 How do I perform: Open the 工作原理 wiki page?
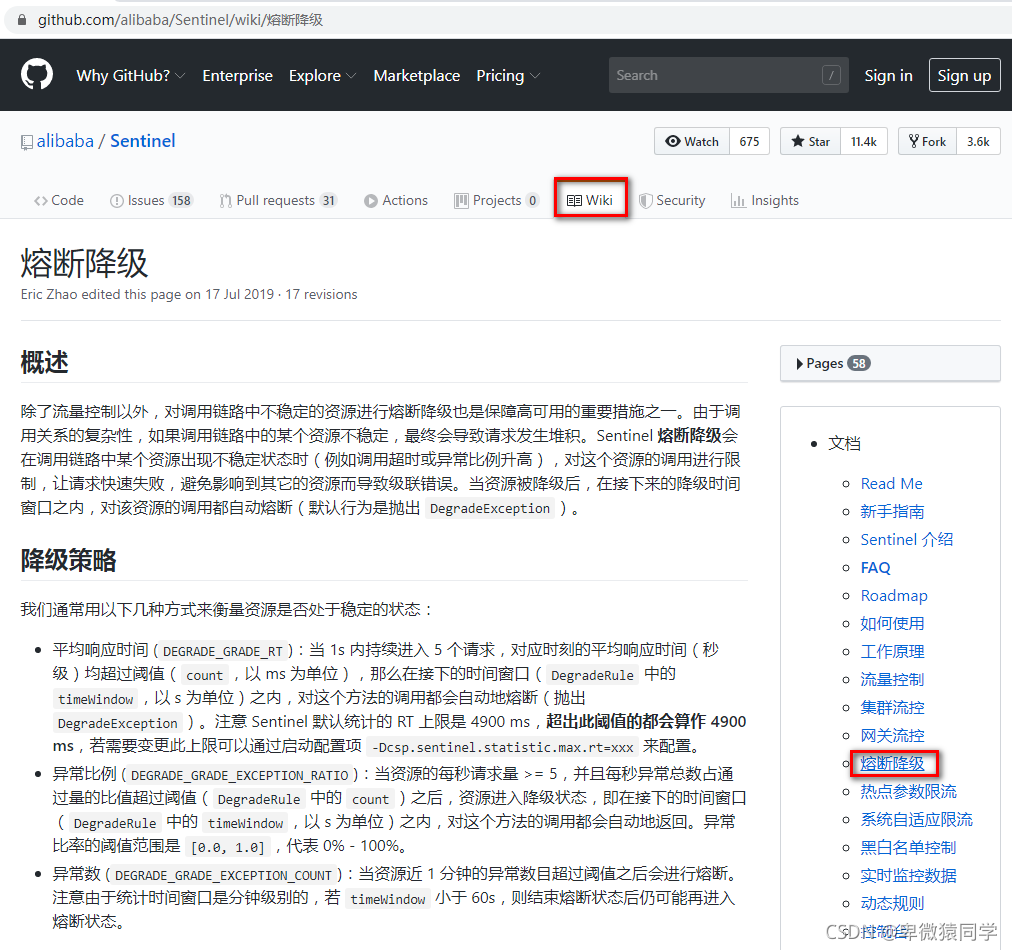[x=892, y=652]
